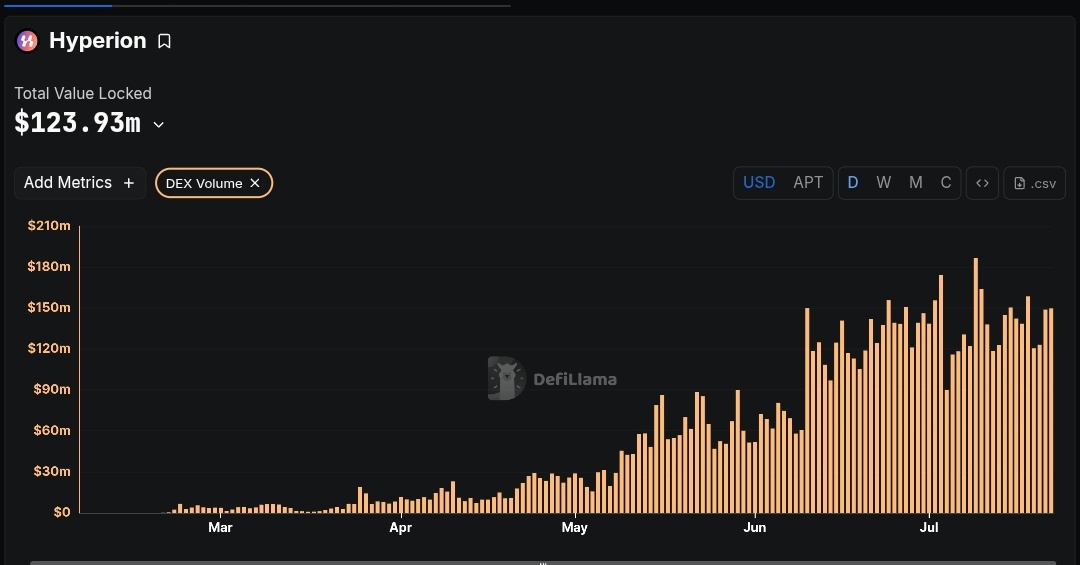Click the Hyperion protocol logo icon

(27, 41)
